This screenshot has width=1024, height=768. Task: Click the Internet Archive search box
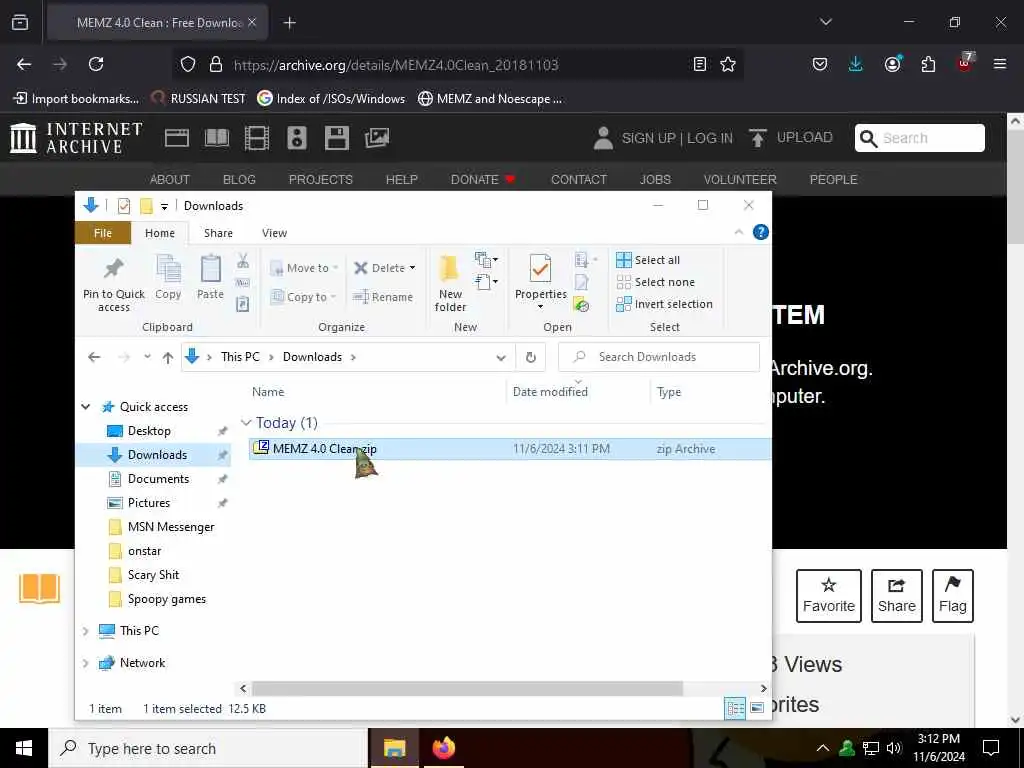(920, 138)
